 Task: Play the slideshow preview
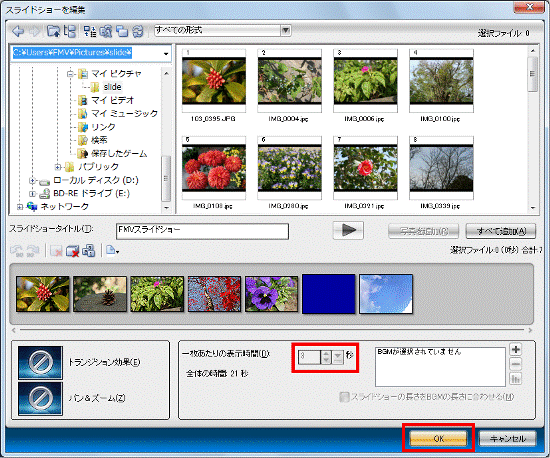(x=348, y=230)
